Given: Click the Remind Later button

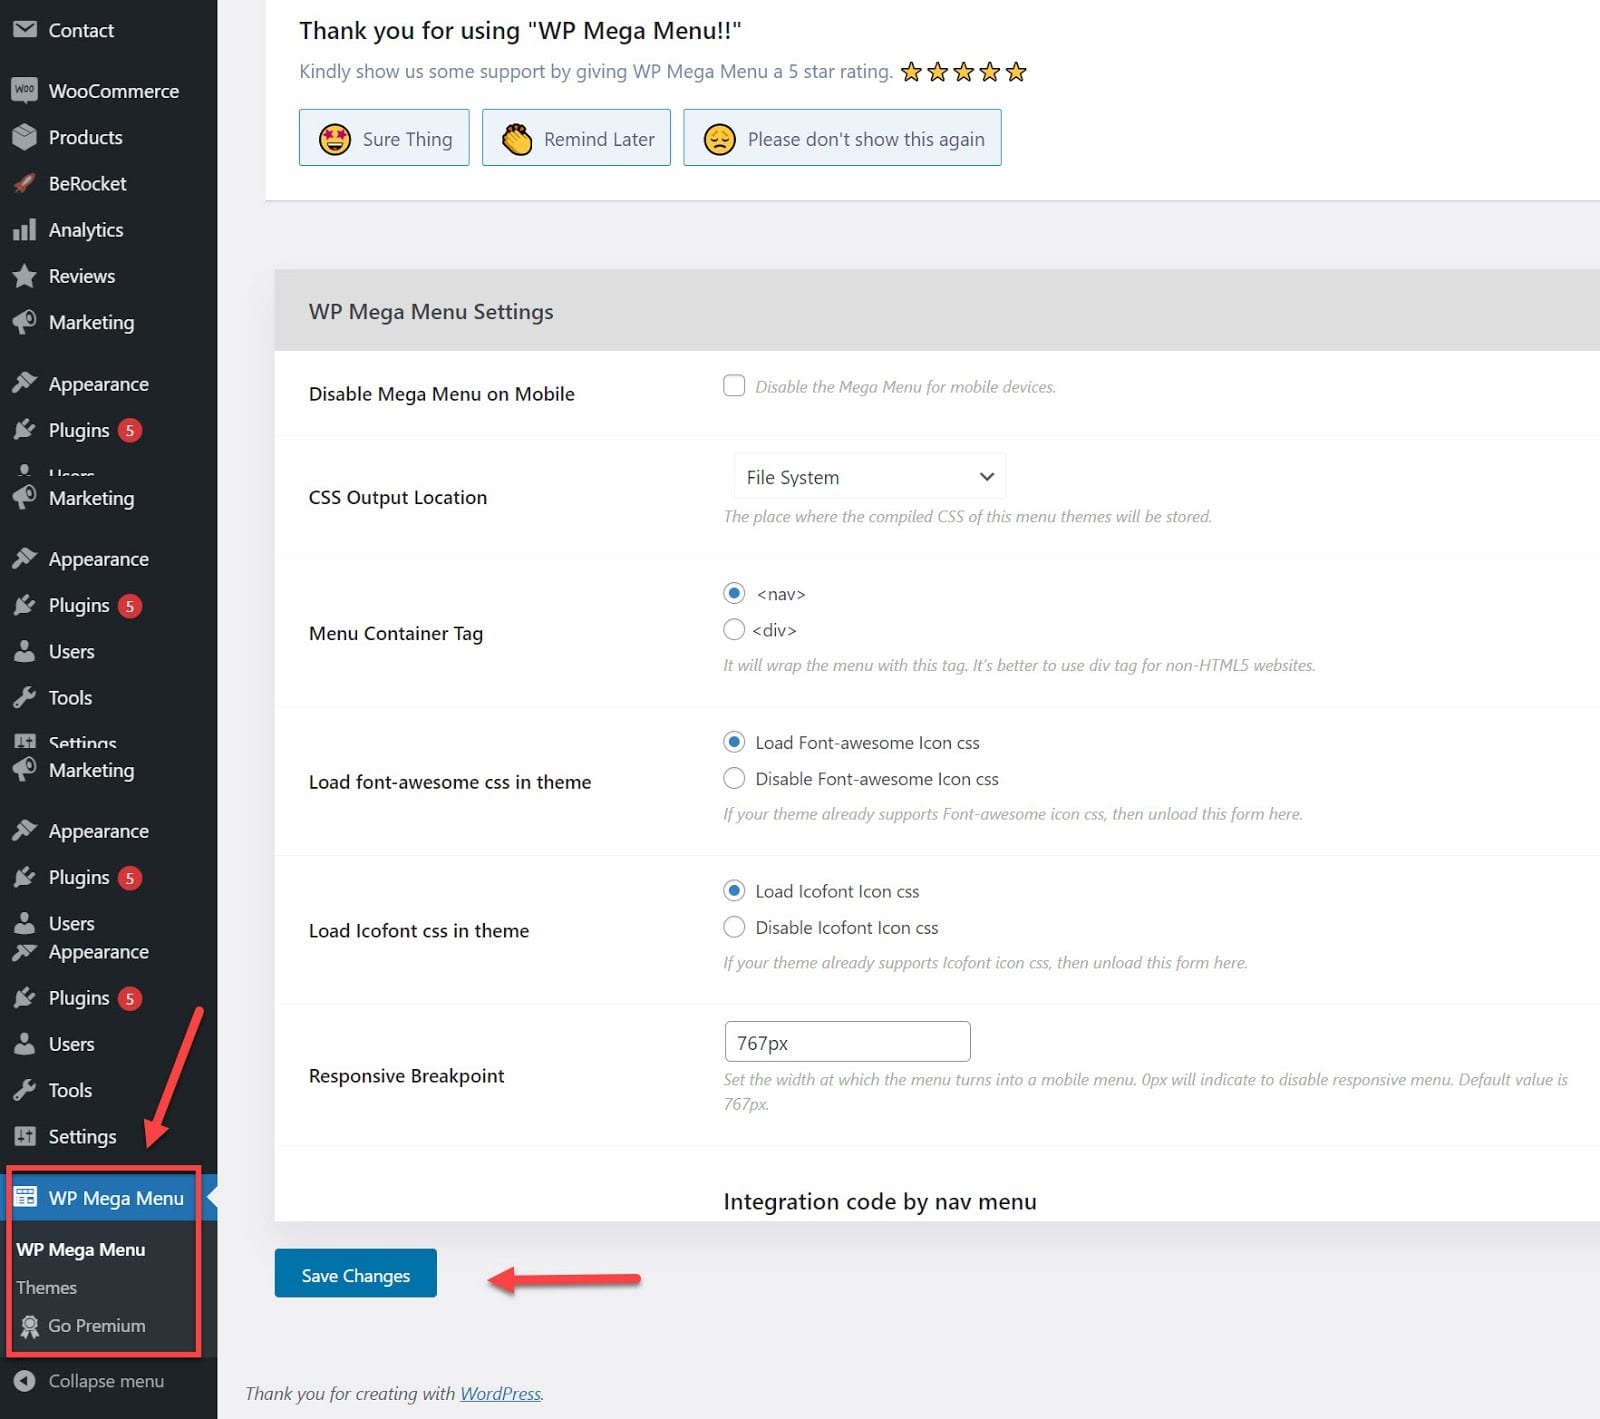Looking at the screenshot, I should pos(576,138).
